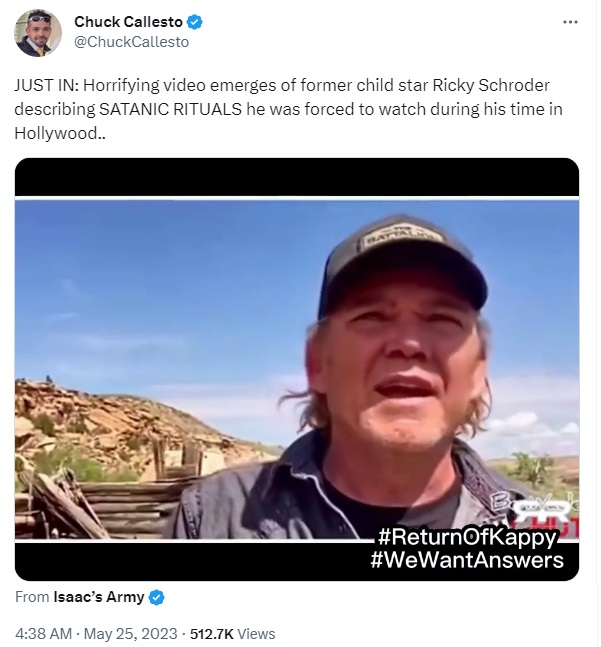Visit the @ChuckCallesto handle
This screenshot has height=647, width=601.
tap(131, 42)
